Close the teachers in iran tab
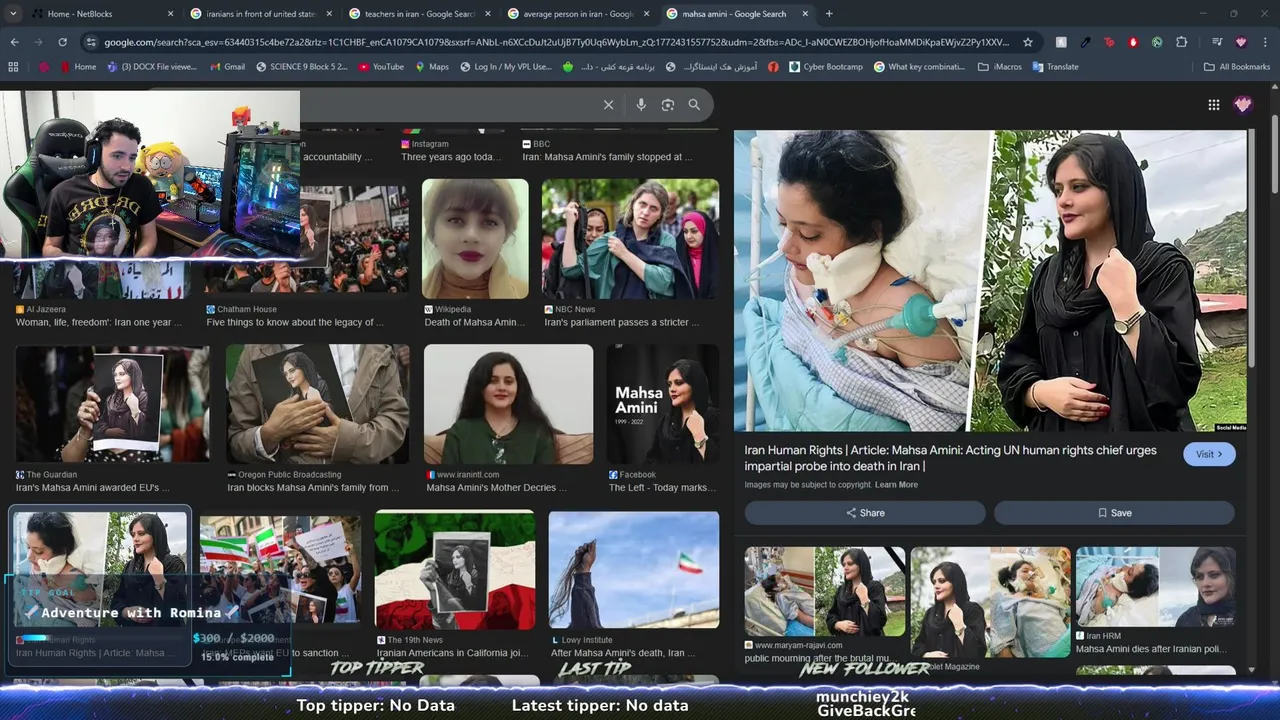The width and height of the screenshot is (1280, 720). pos(487,14)
